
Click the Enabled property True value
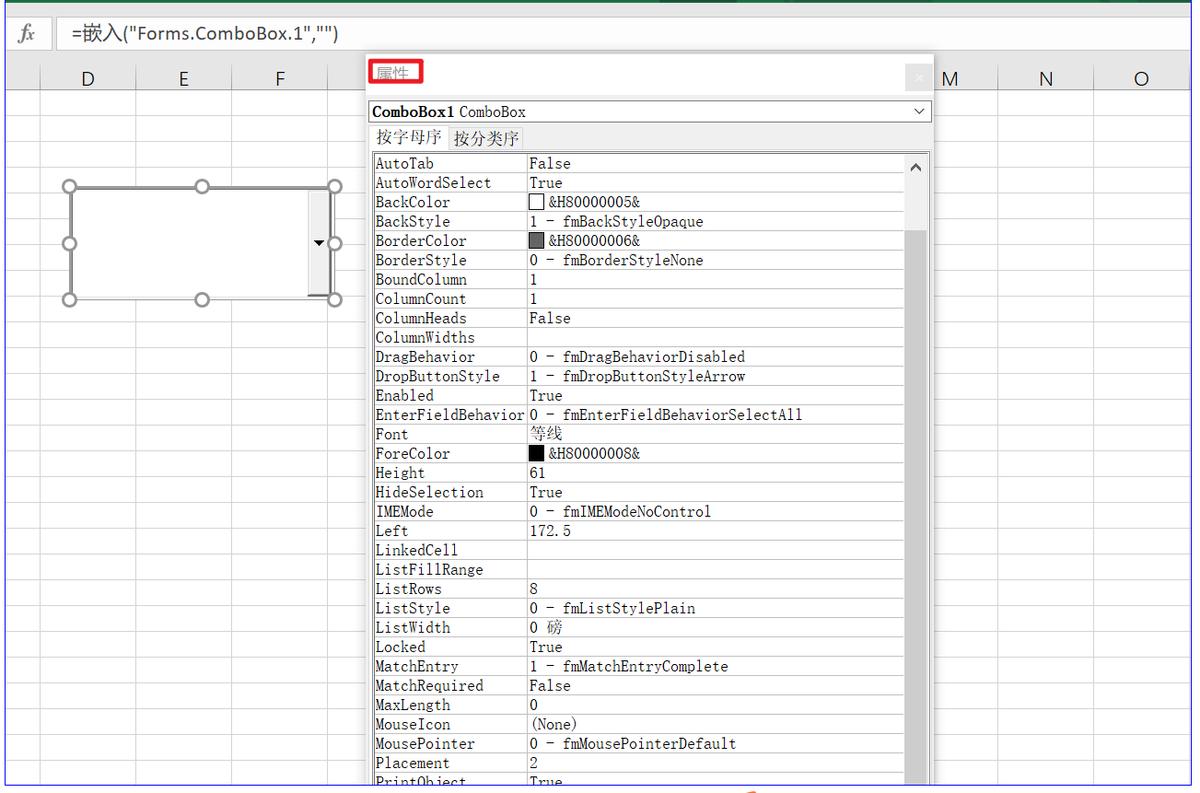[546, 396]
